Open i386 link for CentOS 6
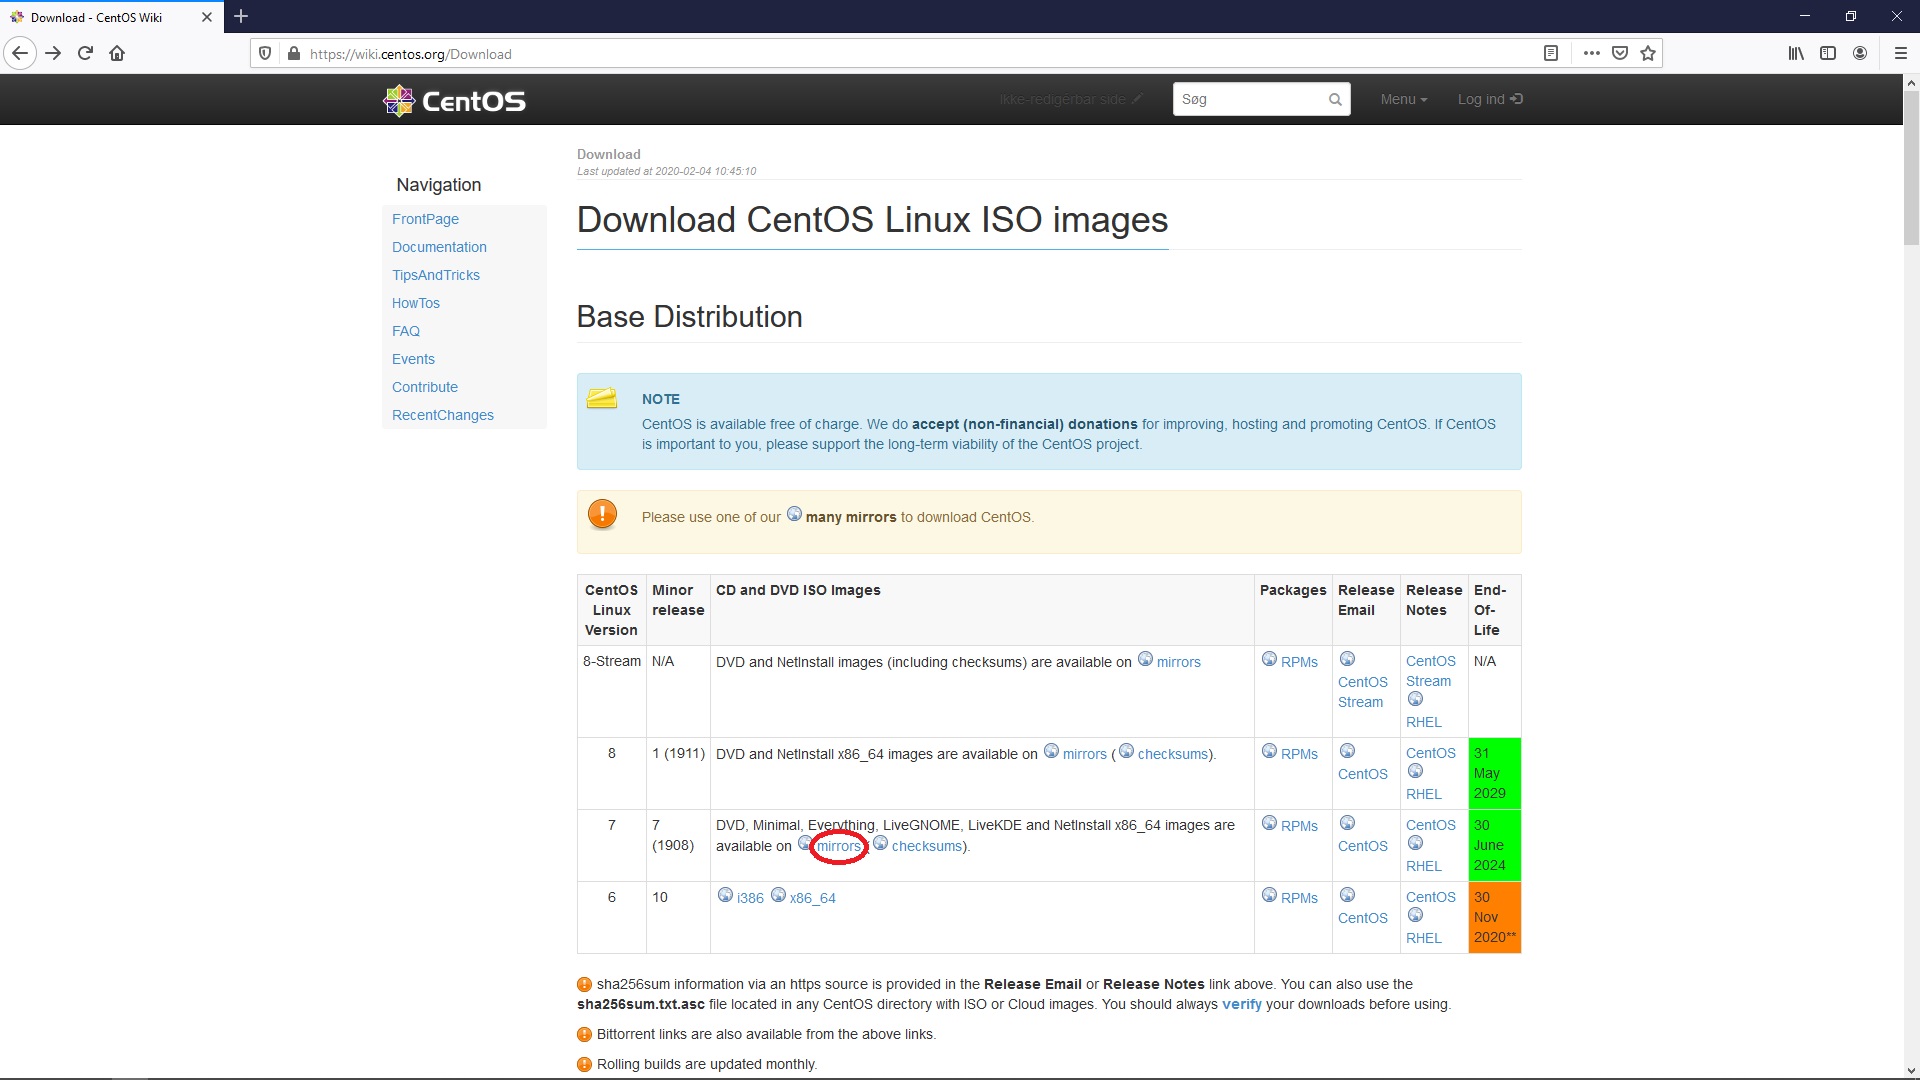1920x1080 pixels. (x=749, y=898)
